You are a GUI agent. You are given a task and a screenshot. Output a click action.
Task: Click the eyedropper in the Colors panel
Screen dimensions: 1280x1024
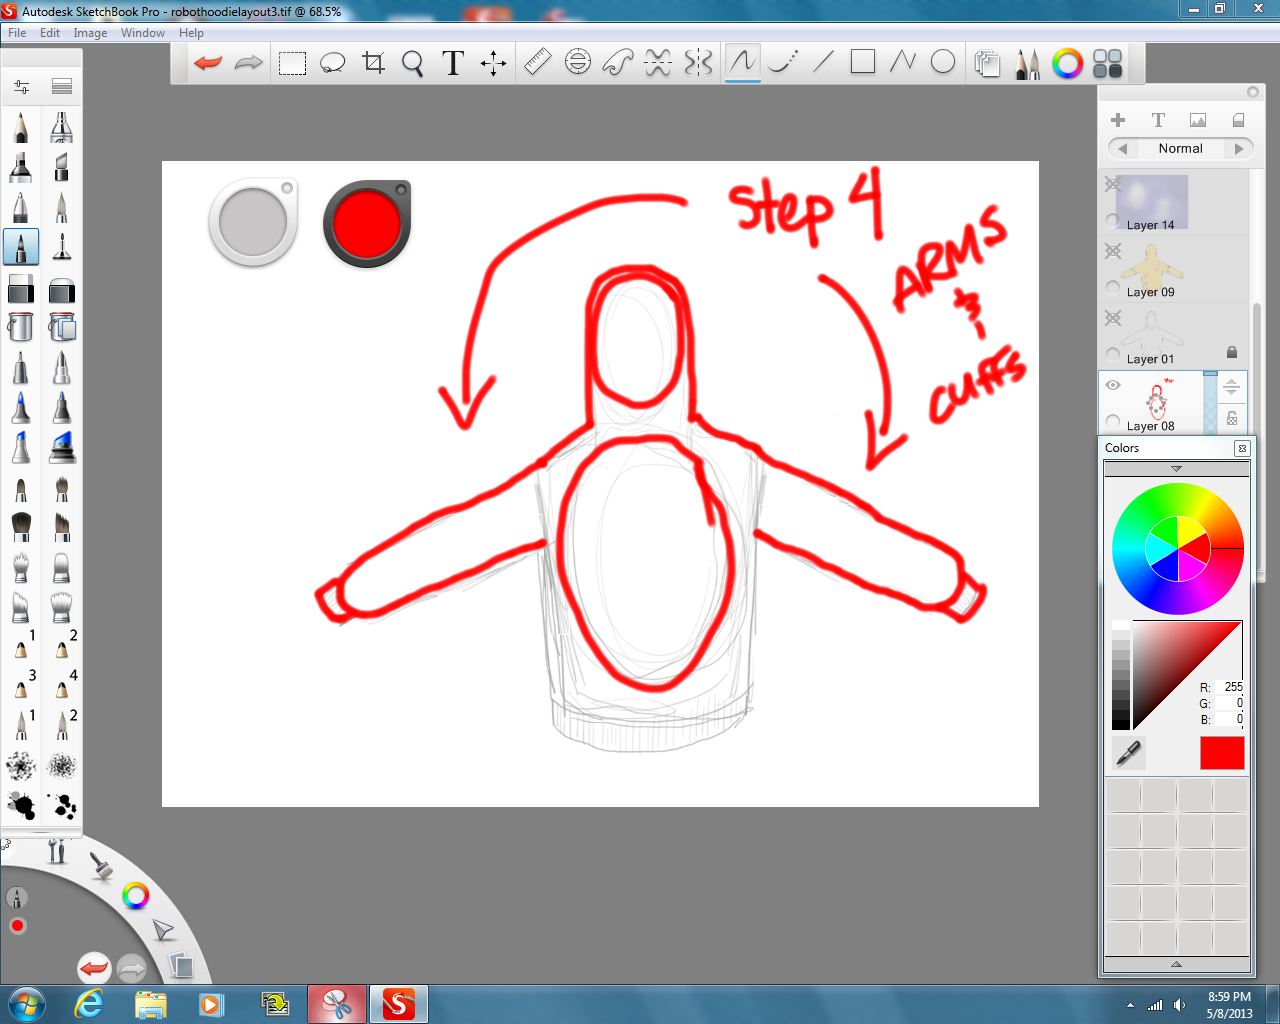pos(1127,753)
